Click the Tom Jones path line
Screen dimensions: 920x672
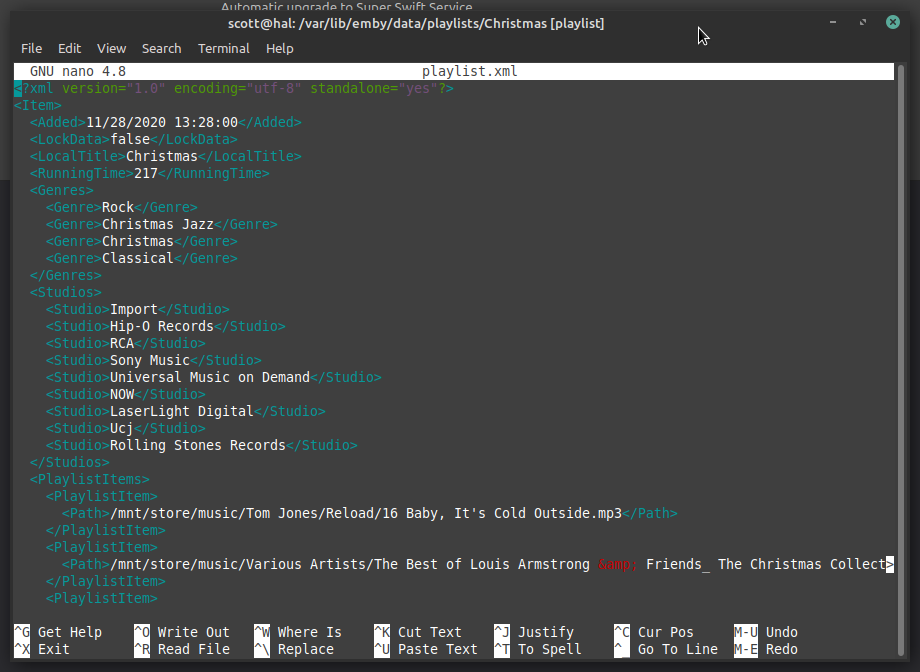(366, 513)
